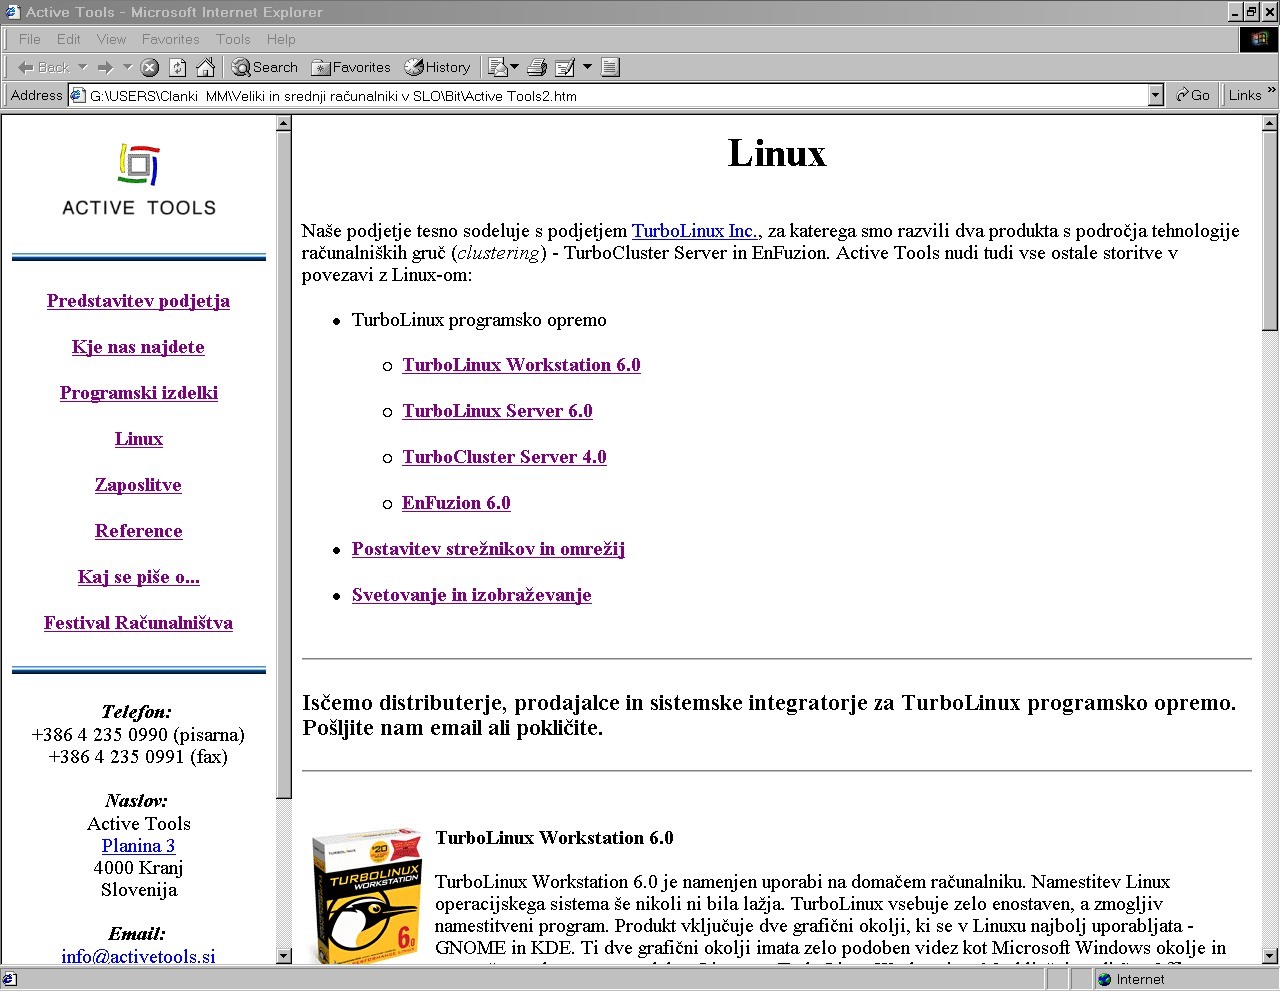
Task: Open Programski izdelki sidebar link
Action: click(x=138, y=393)
